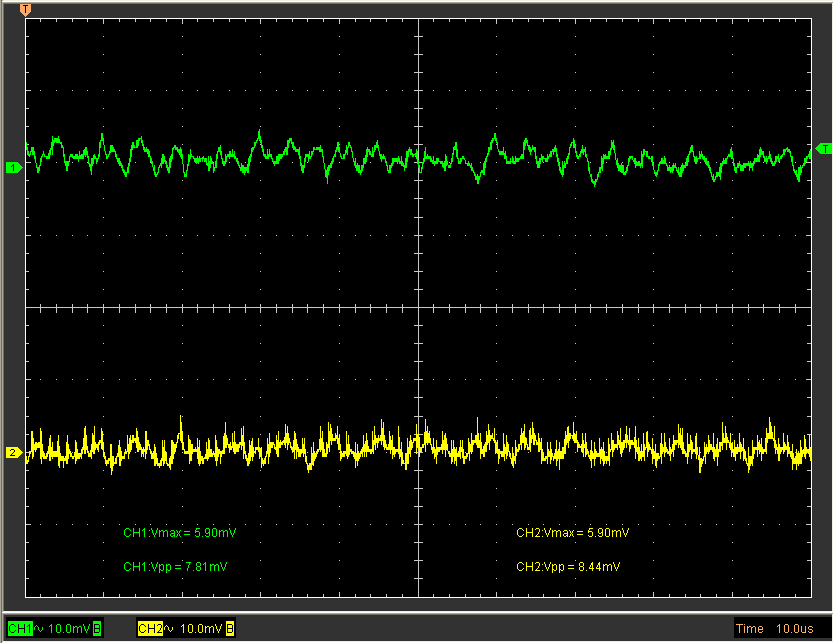Screen dimensions: 834x643
Task: Click the orange trigger position marker at top
Action: pos(25,10)
